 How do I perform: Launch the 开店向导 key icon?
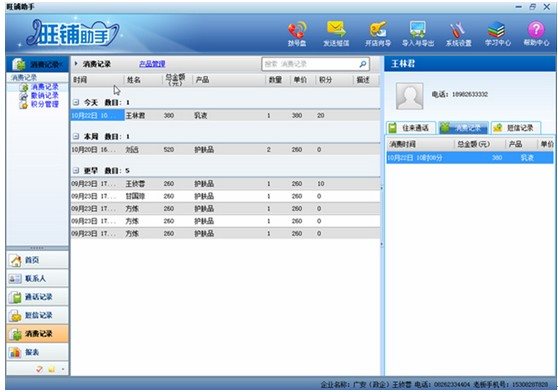click(x=378, y=30)
